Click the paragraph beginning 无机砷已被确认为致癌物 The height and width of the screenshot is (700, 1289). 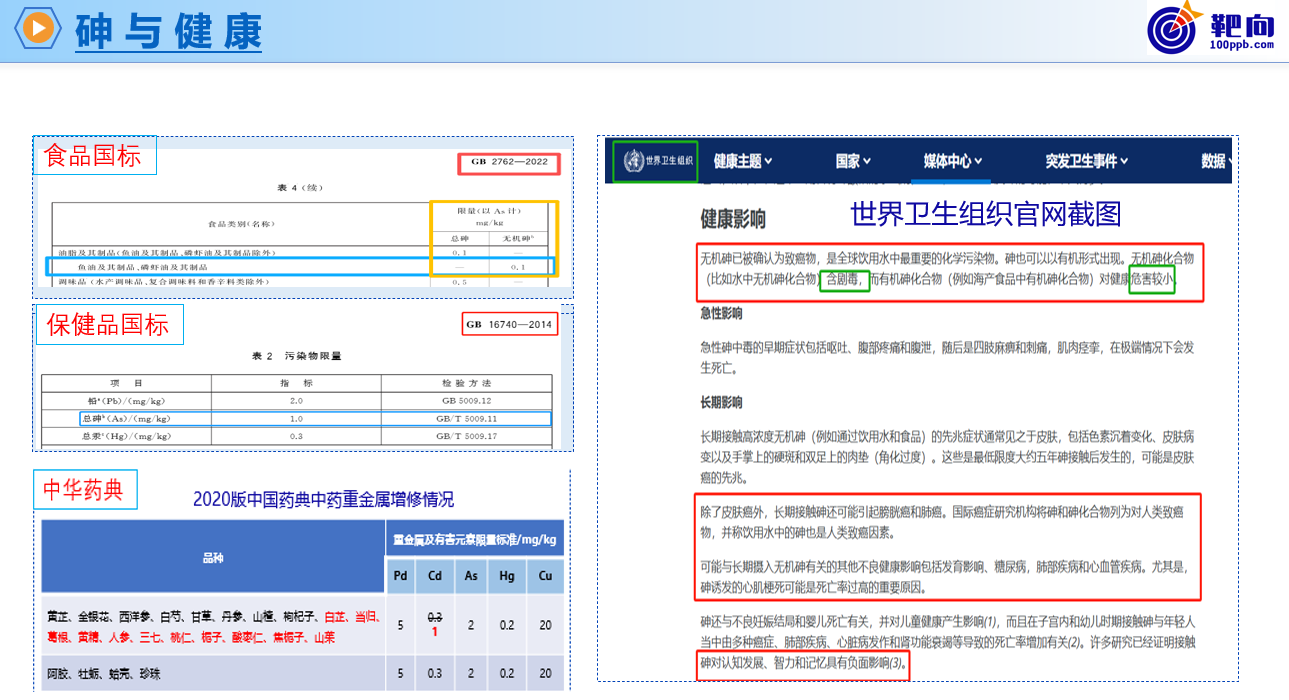coord(948,269)
